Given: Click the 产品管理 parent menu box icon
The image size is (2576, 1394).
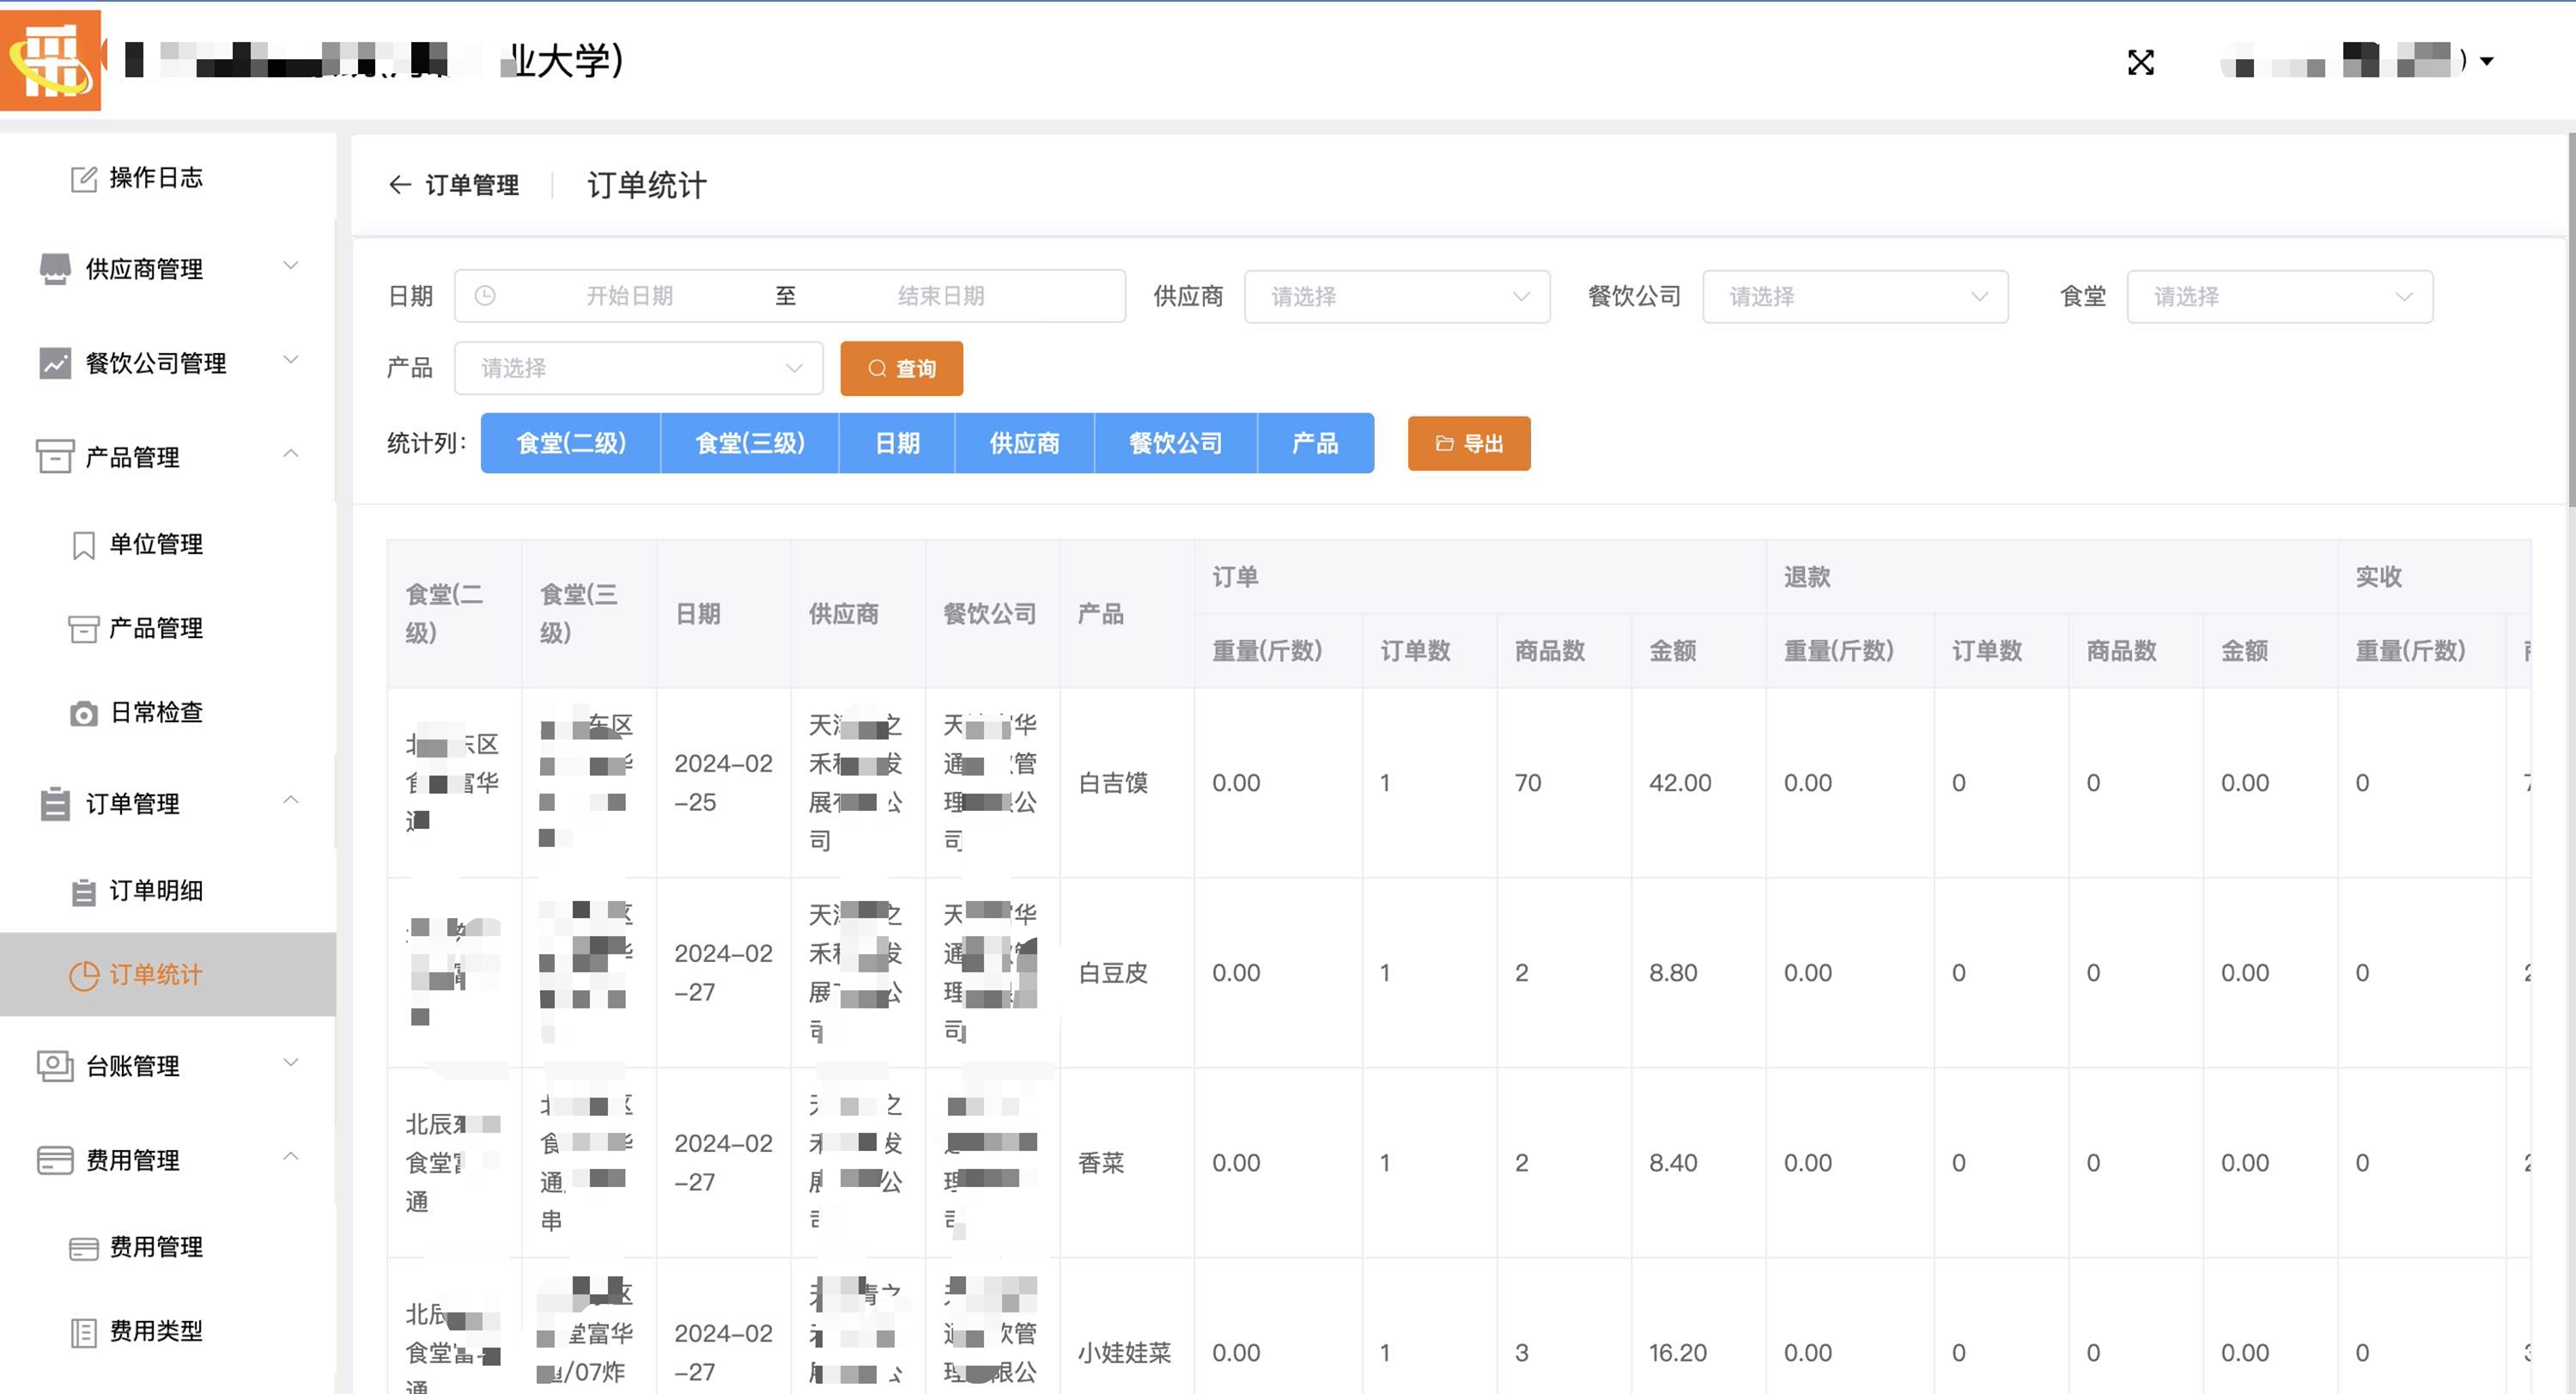Looking at the screenshot, I should (x=55, y=457).
